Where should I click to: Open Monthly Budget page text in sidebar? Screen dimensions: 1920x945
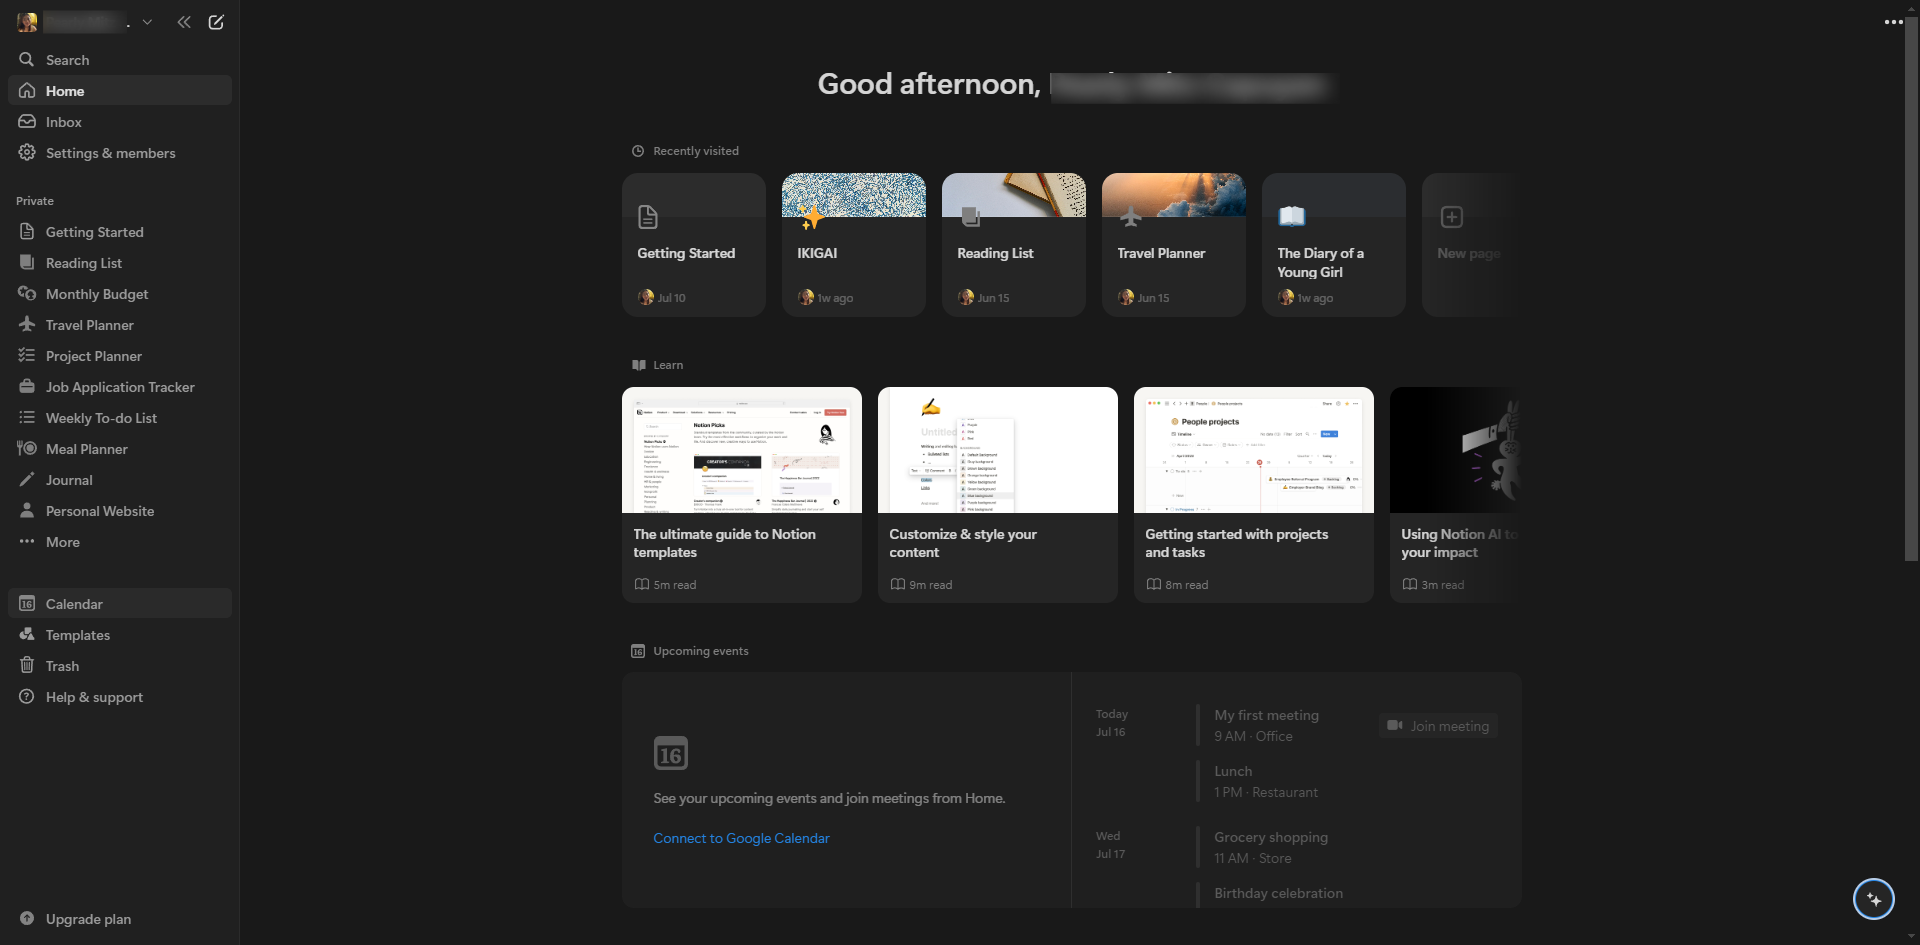(97, 294)
